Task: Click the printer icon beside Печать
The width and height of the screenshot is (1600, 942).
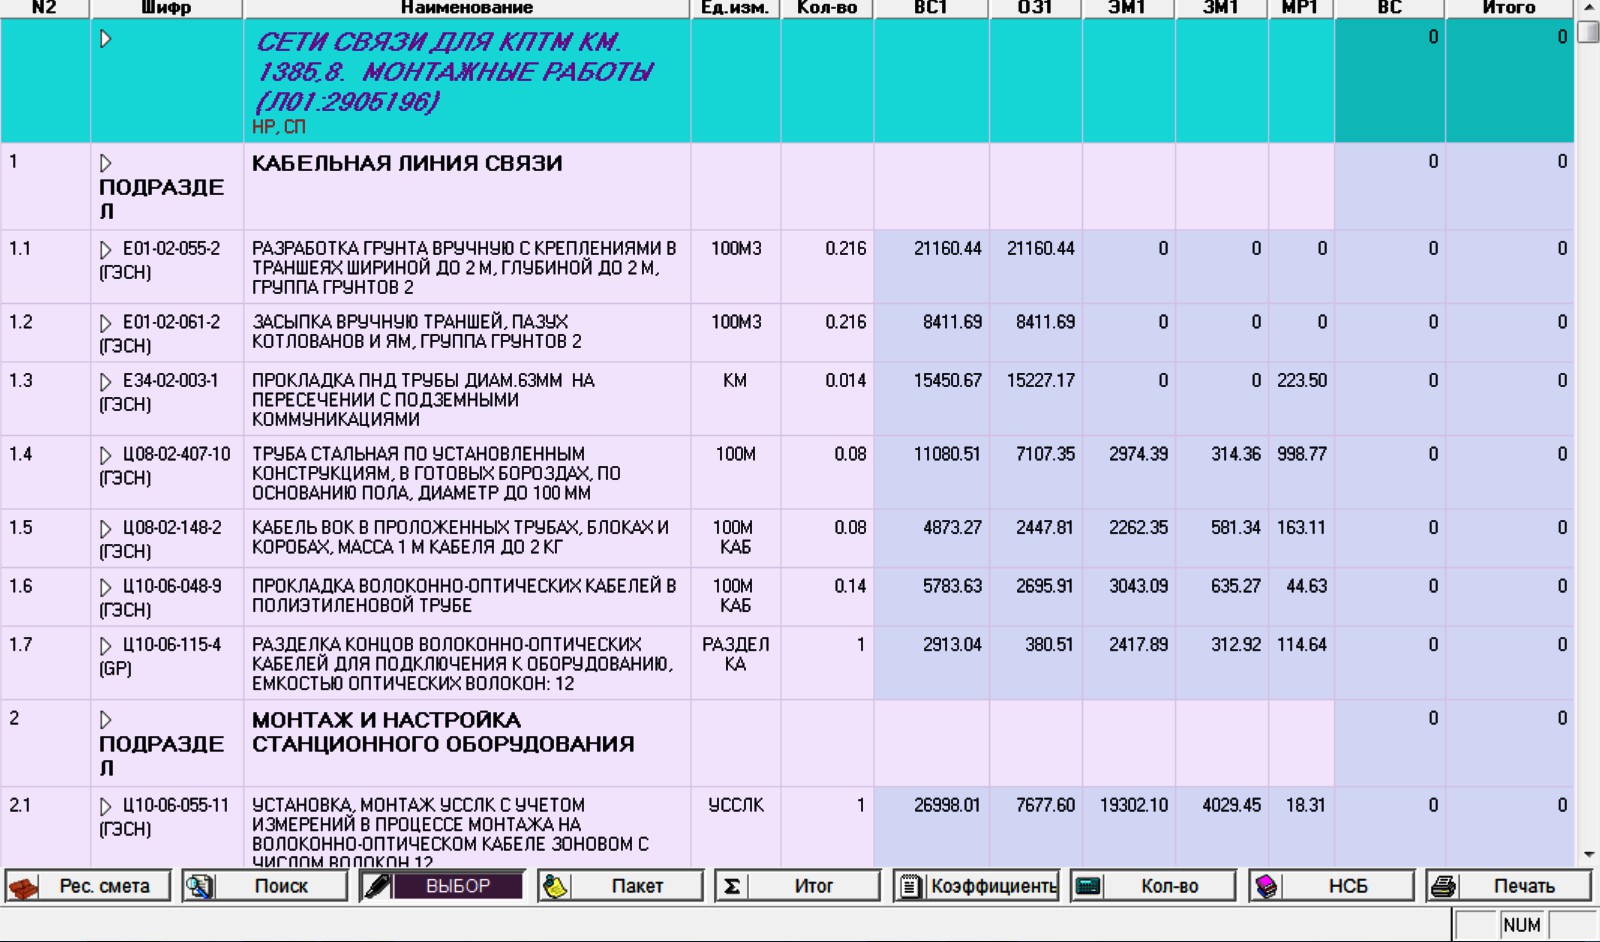Action: (1443, 886)
